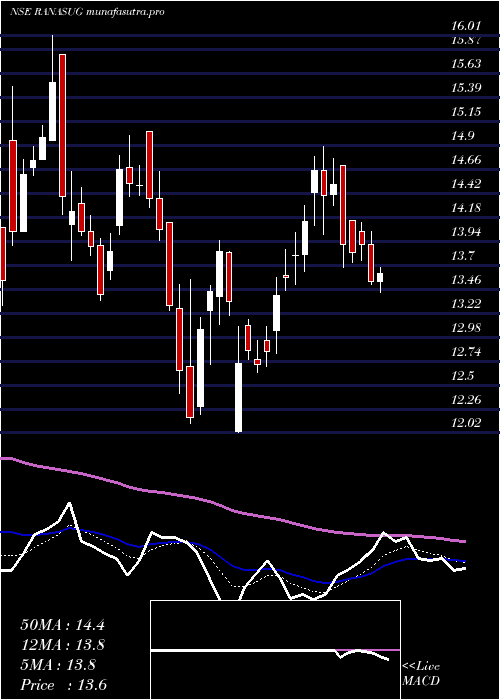Select the 15.39 price axis label
The width and height of the screenshot is (500, 700).
[x=466, y=87]
